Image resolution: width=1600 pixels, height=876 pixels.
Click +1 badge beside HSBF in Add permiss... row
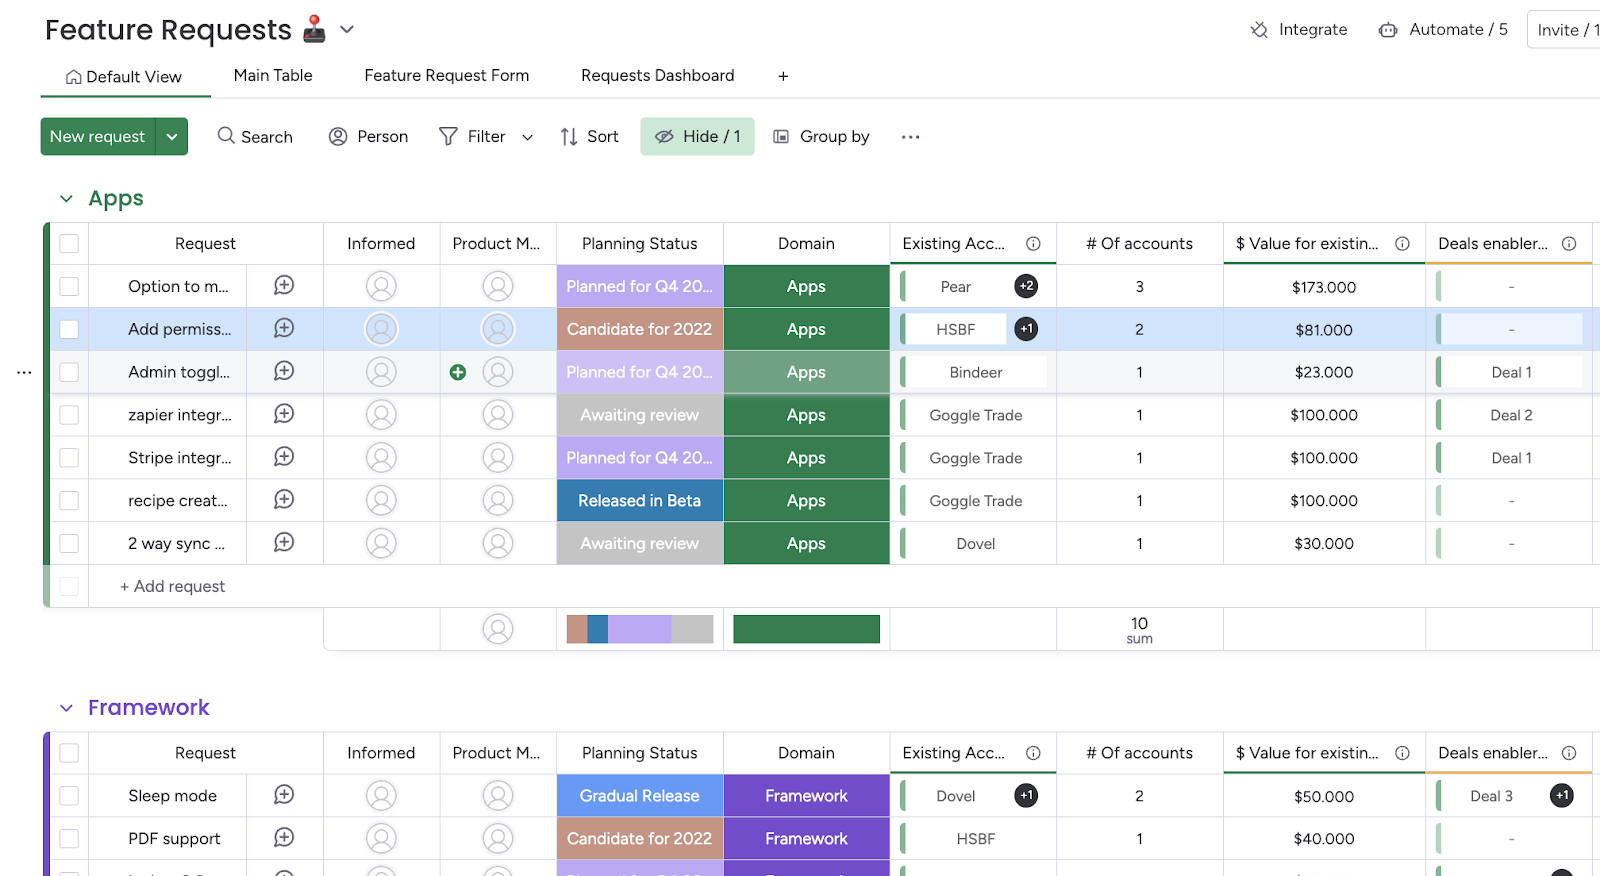point(1026,329)
